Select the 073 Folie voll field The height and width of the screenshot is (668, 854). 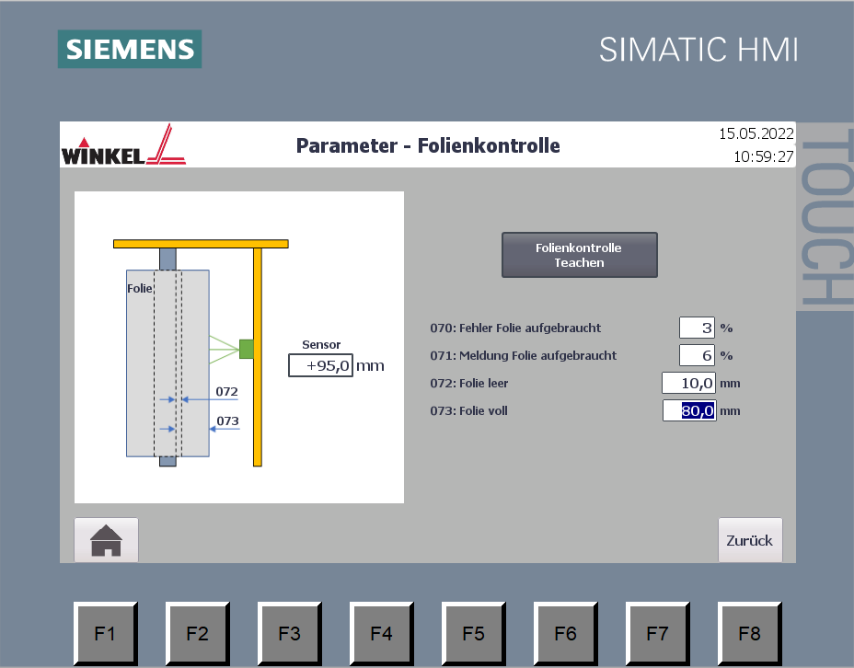(x=689, y=410)
